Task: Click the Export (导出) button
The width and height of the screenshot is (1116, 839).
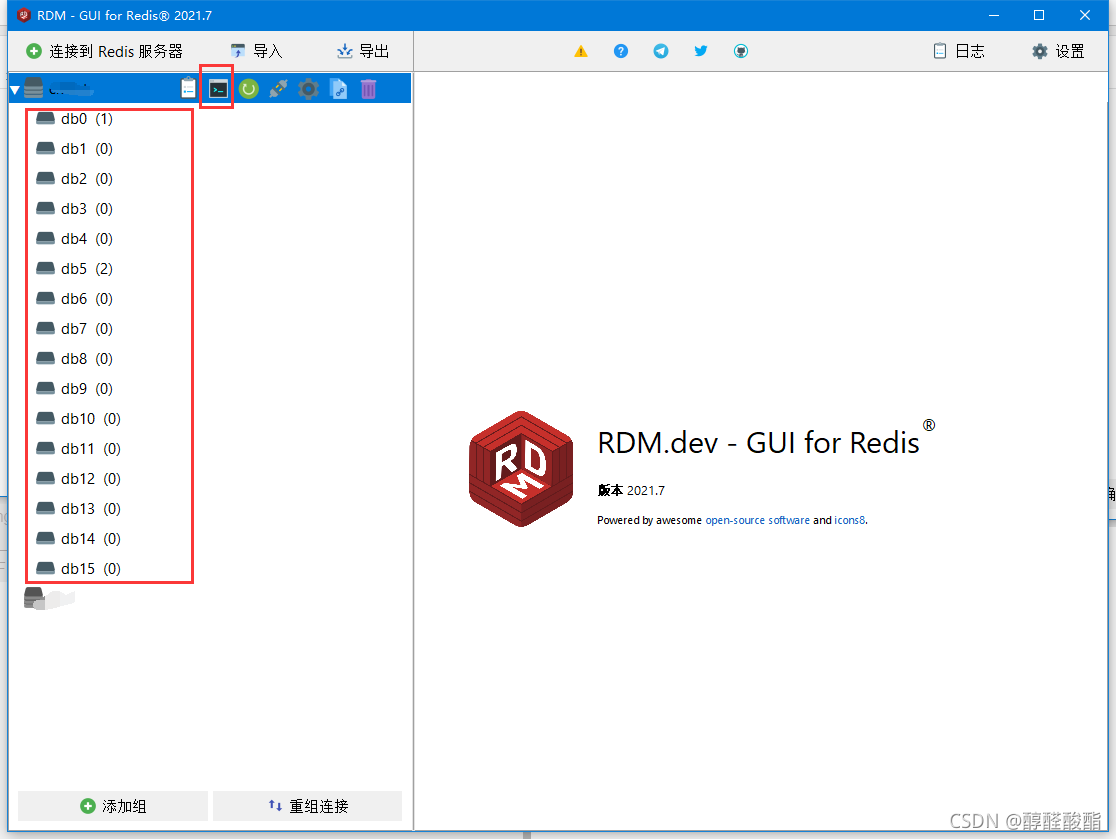Action: click(363, 51)
